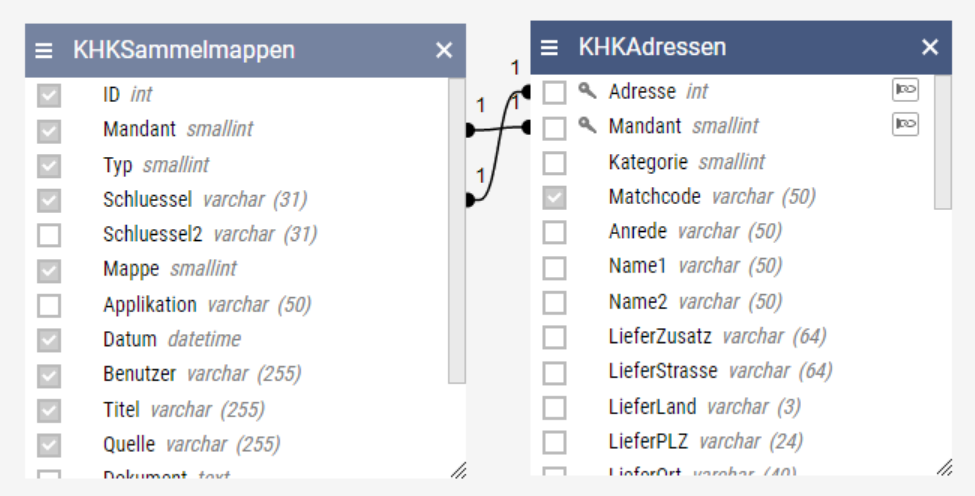This screenshot has height=496, width=975.
Task: Close the KHKAdressen table
Action: [930, 47]
